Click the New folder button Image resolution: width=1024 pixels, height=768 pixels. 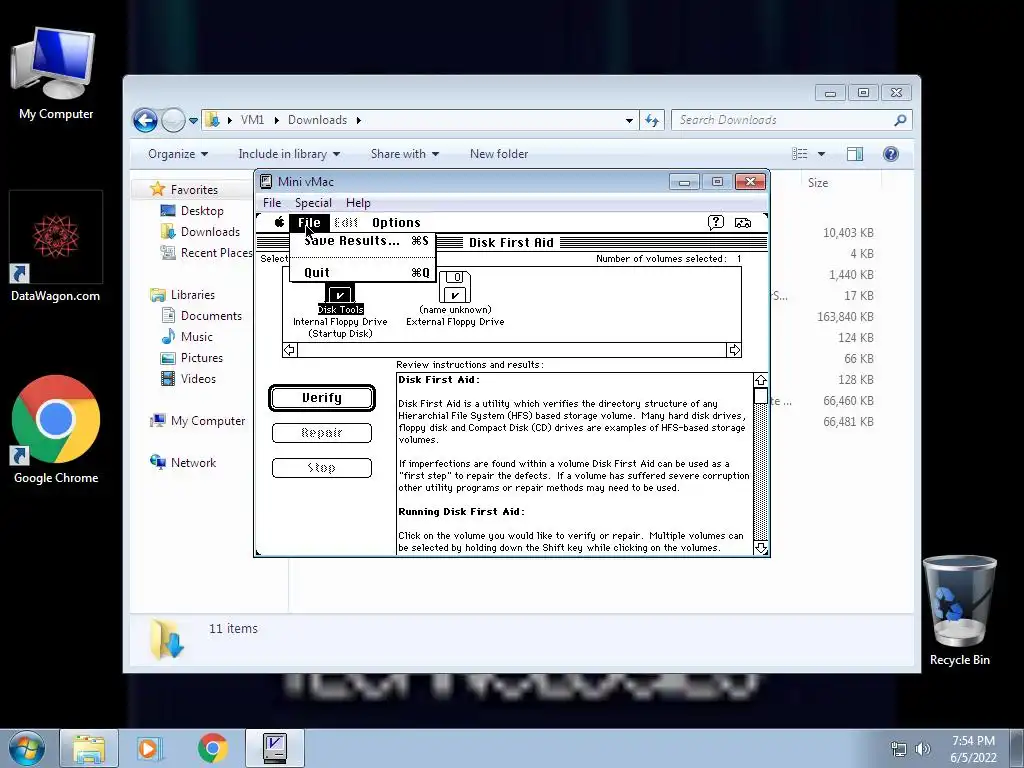pyautogui.click(x=499, y=154)
